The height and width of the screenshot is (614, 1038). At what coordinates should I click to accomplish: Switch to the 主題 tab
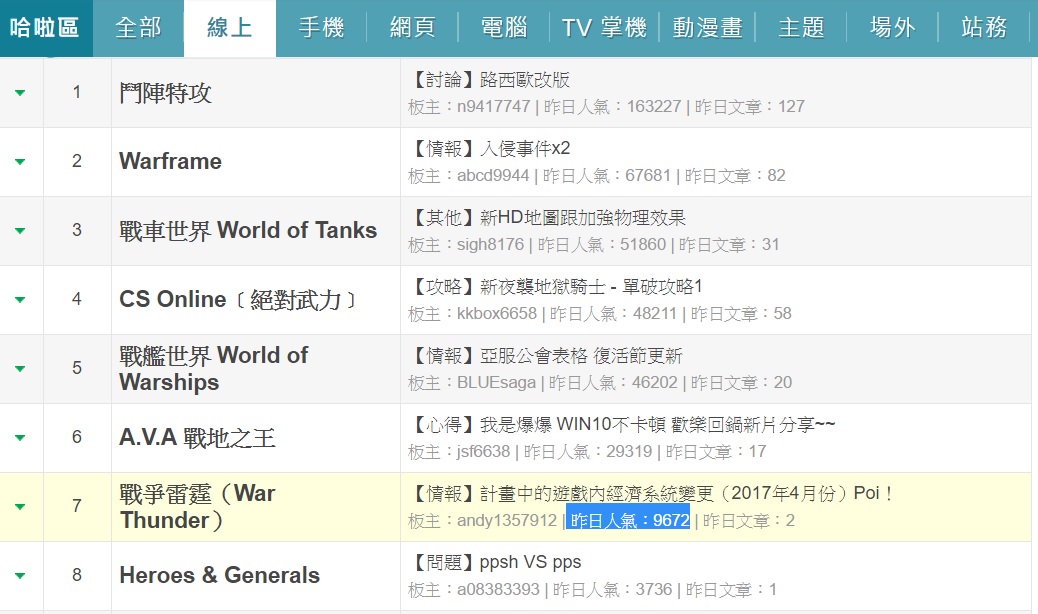point(801,28)
